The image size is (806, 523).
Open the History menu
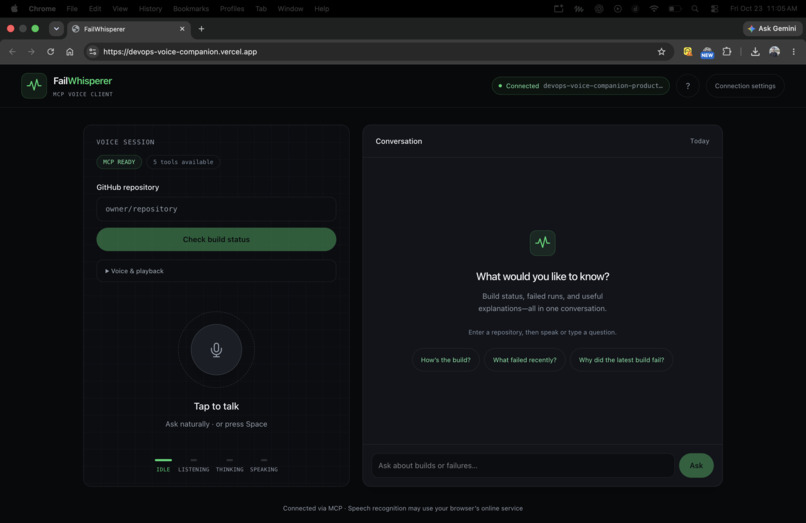(x=150, y=9)
